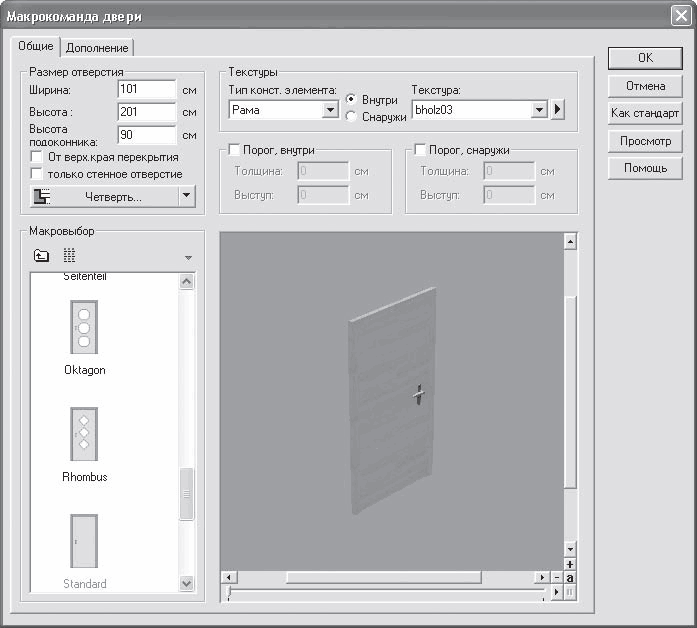Expand the Текстура bholz03 dropdown
This screenshot has width=697, height=628.
[540, 110]
